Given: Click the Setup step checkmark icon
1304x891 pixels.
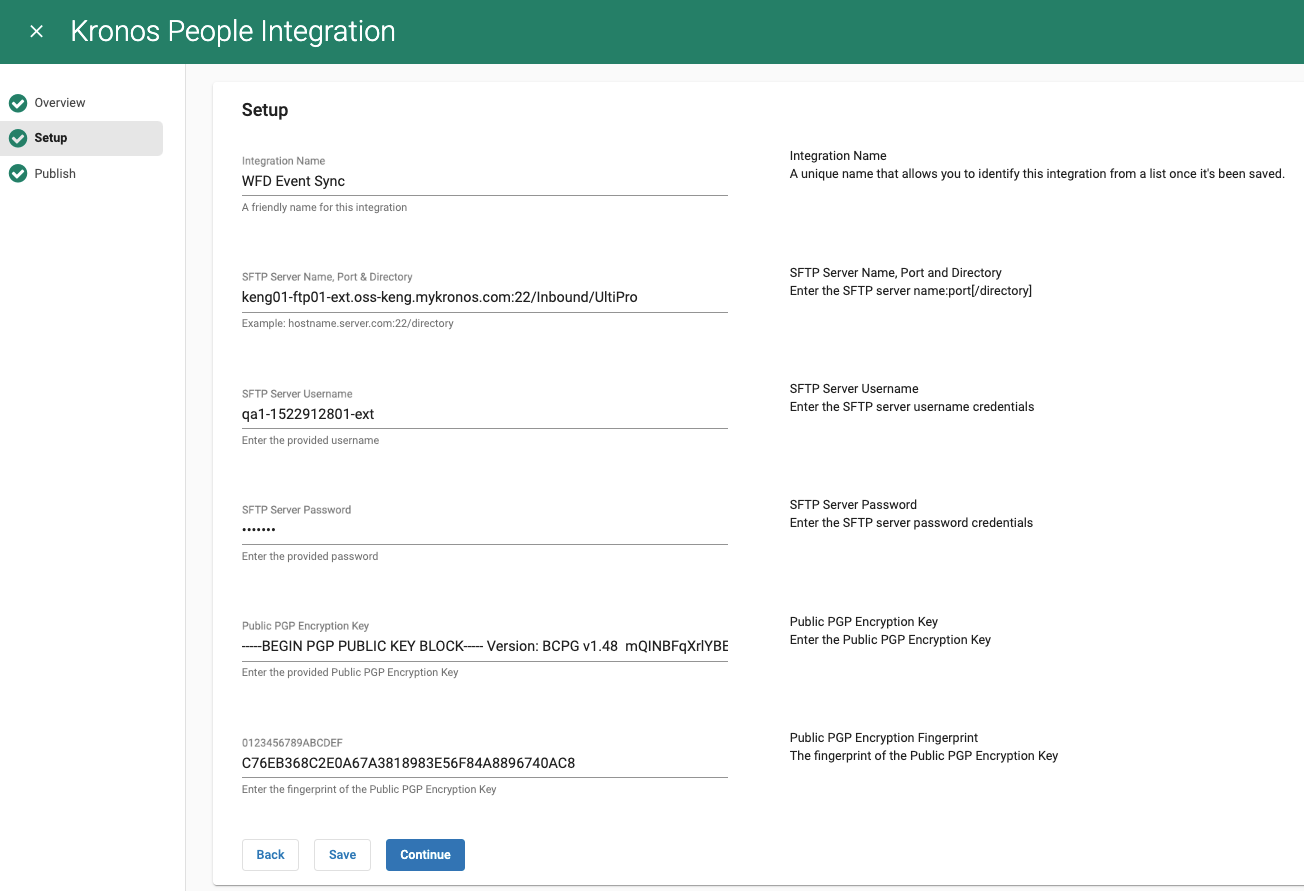Looking at the screenshot, I should (17, 138).
